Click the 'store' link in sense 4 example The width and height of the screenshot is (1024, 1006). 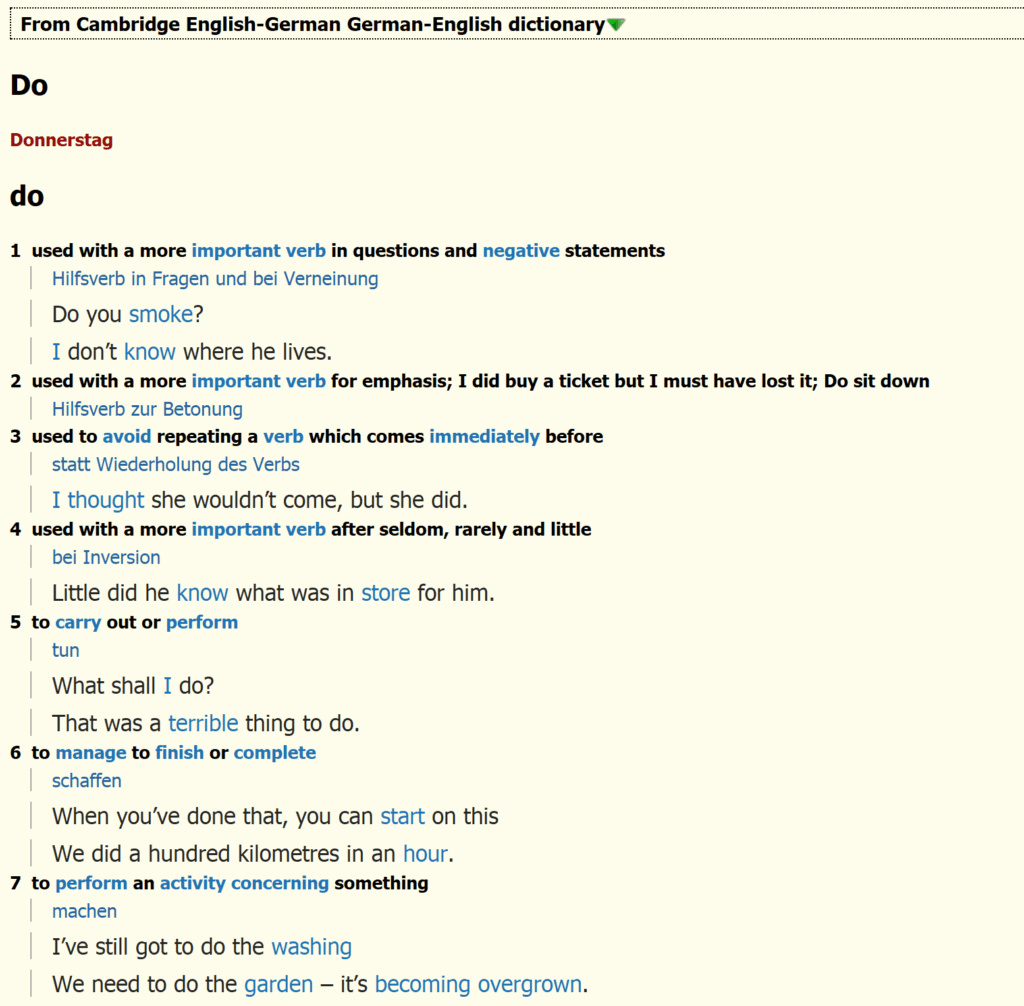pyautogui.click(x=385, y=592)
